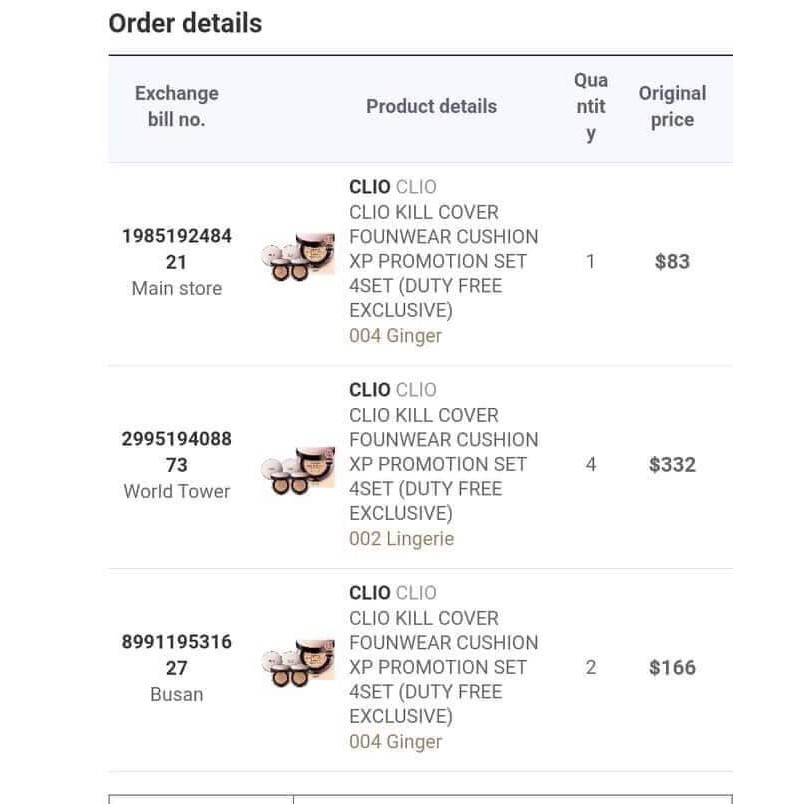
Task: Open exchange bill number 899119531627
Action: pos(177,655)
